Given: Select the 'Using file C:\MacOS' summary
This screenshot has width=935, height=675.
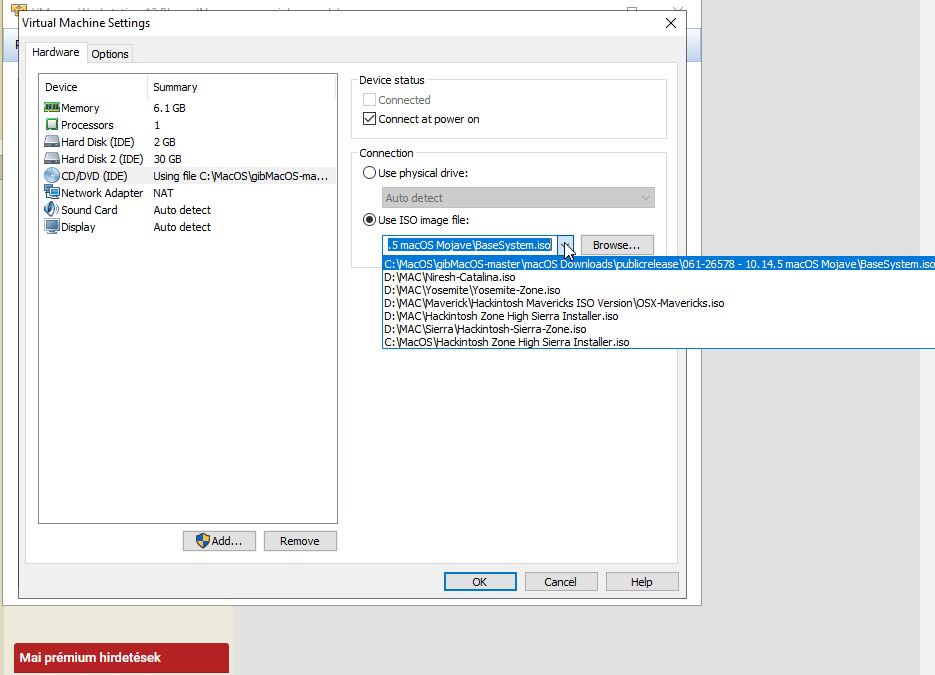Looking at the screenshot, I should click(x=240, y=176).
